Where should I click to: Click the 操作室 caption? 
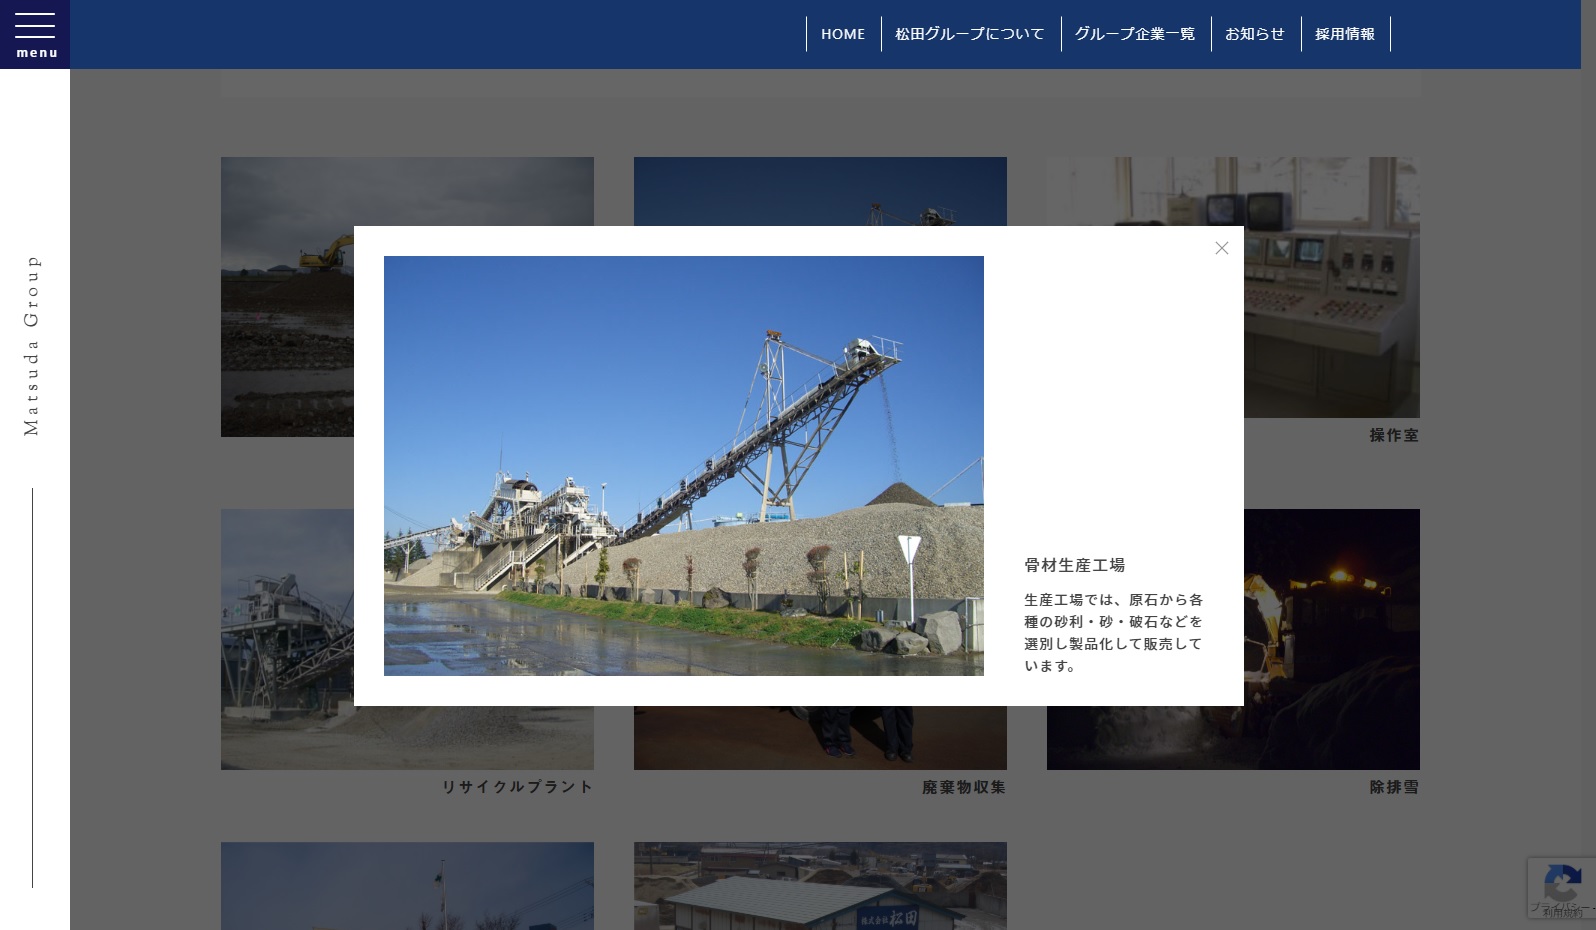[x=1394, y=436]
